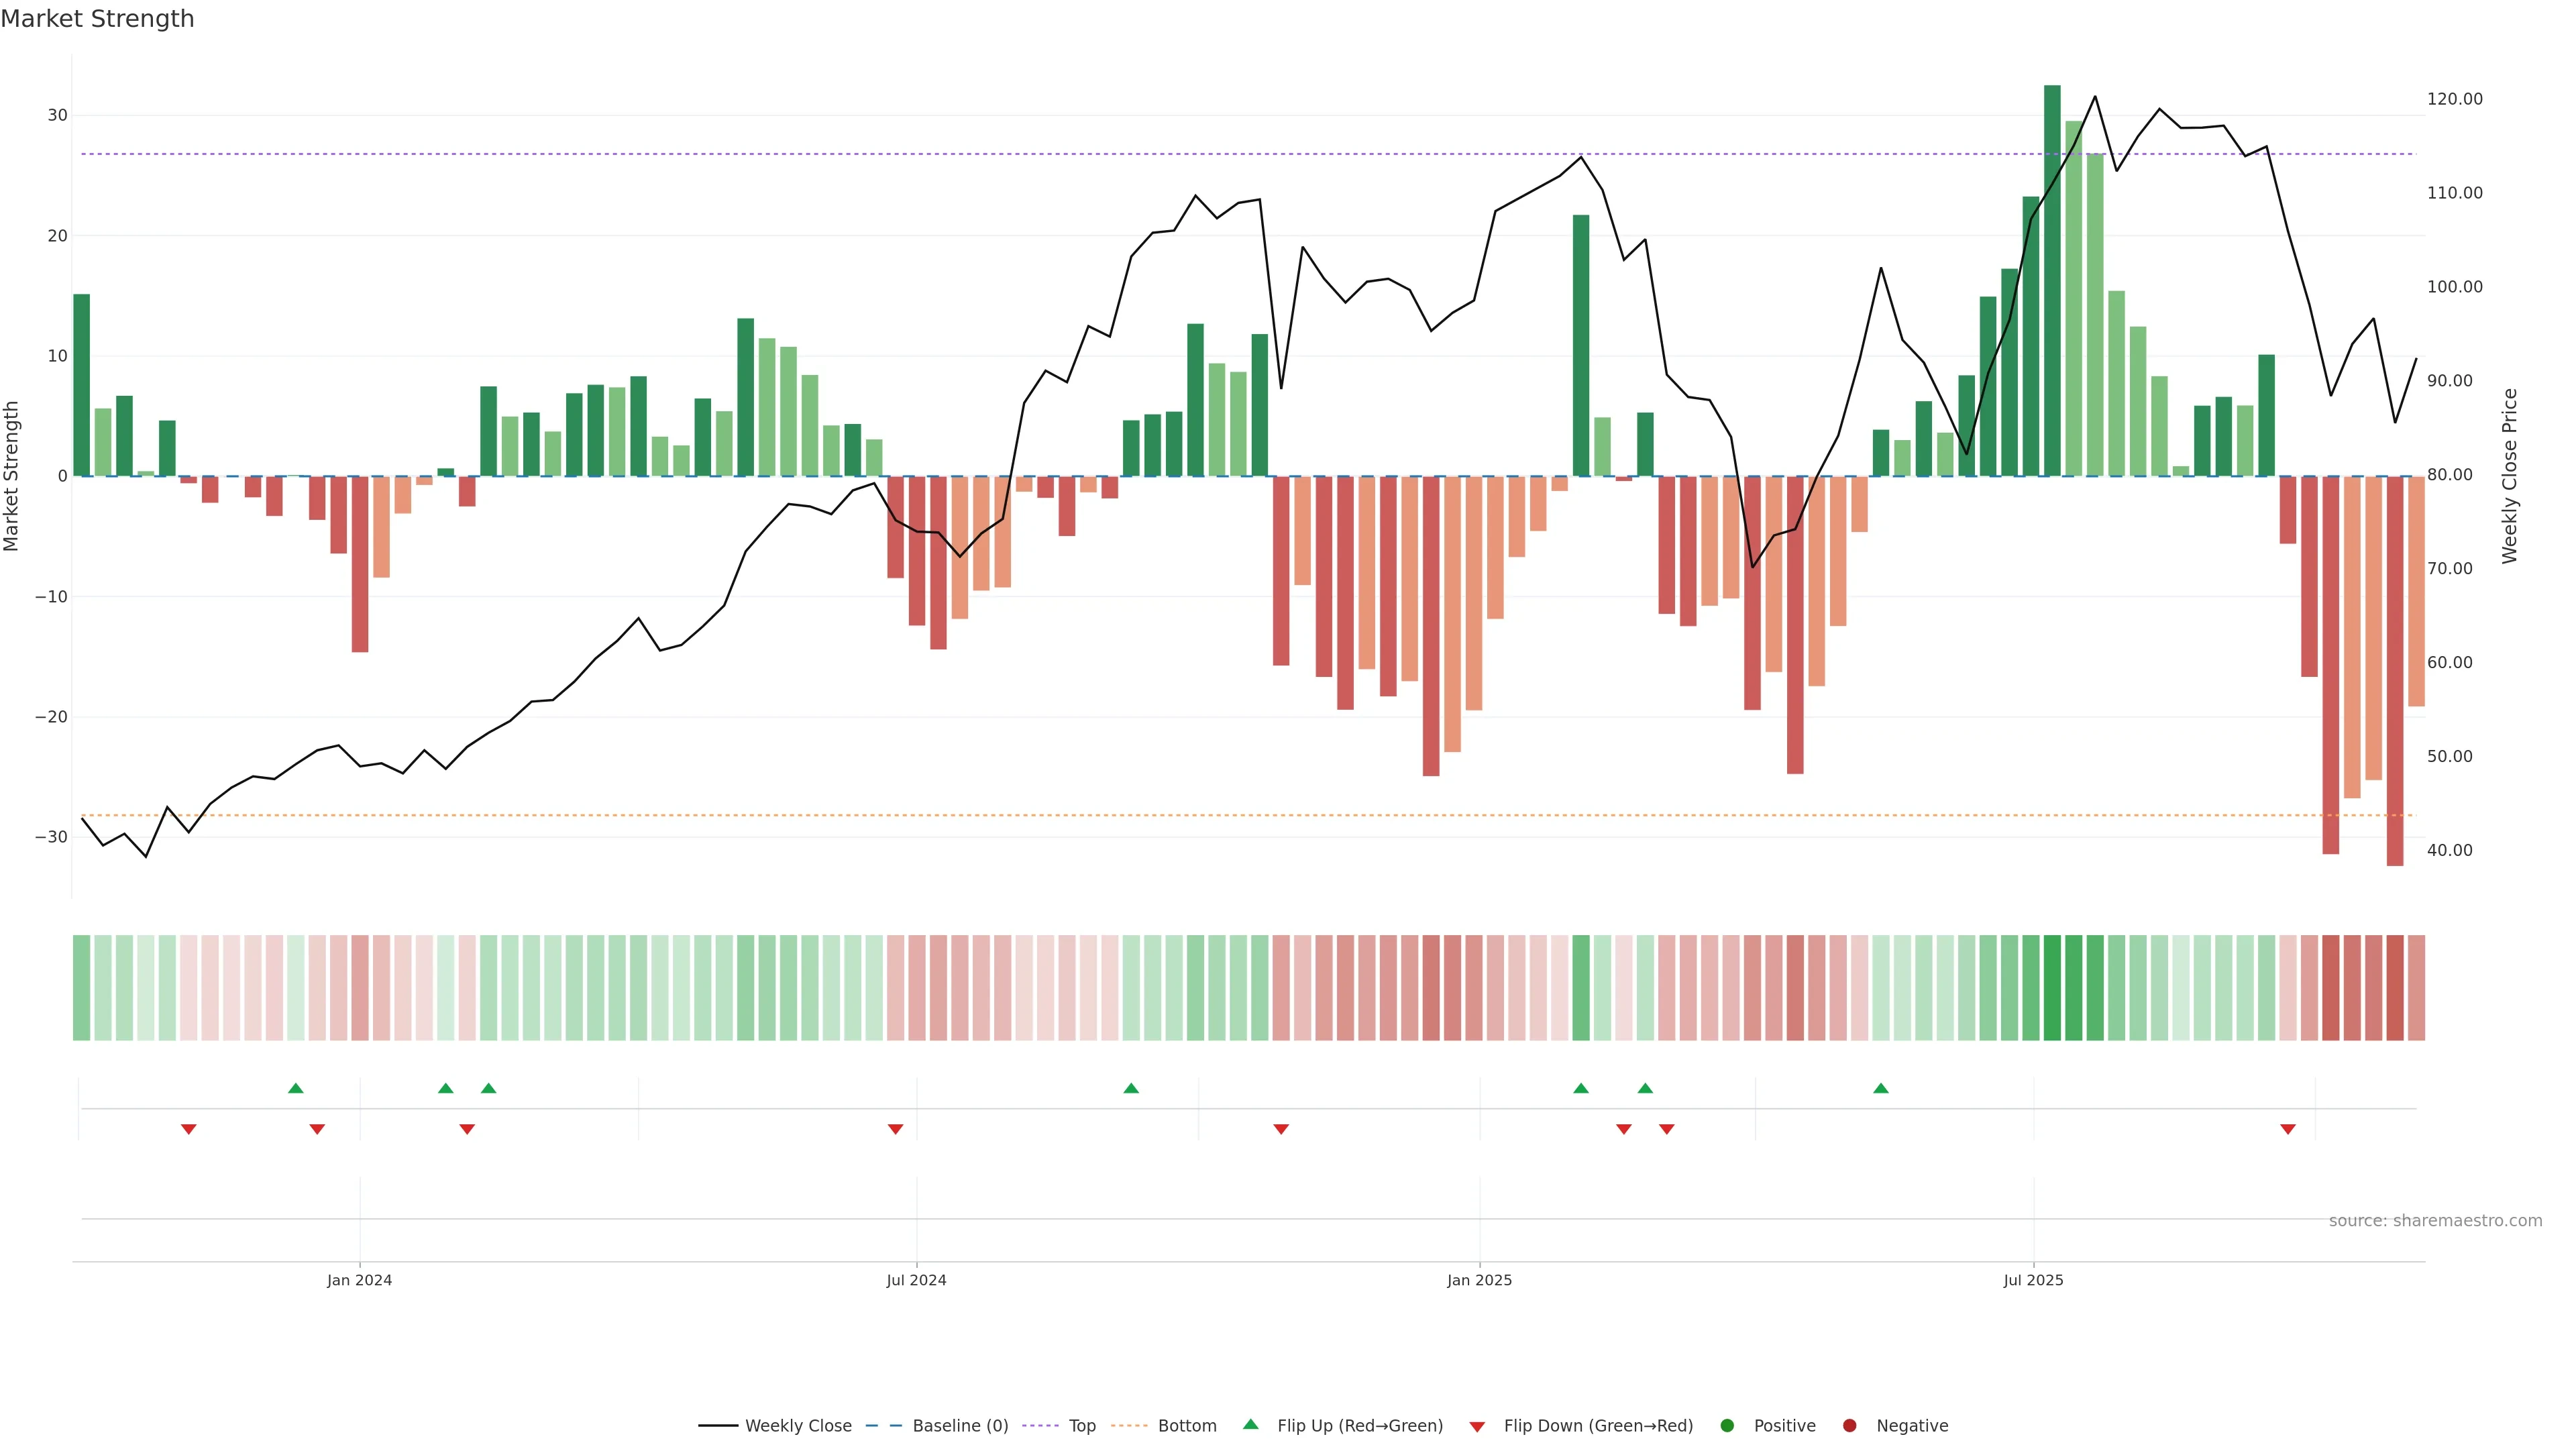Click the Jan 2025 x-axis label
Viewport: 2576px width, 1449px height.
(1479, 1280)
